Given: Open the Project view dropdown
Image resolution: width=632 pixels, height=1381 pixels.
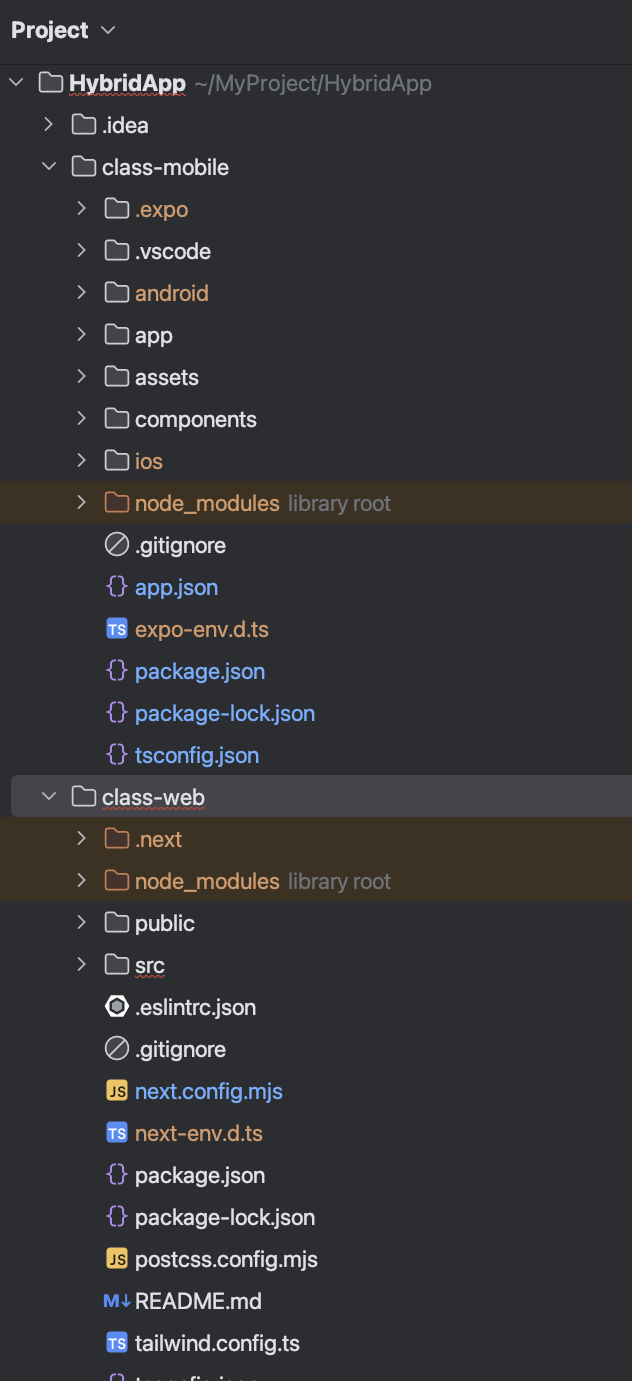Looking at the screenshot, I should click(x=108, y=30).
